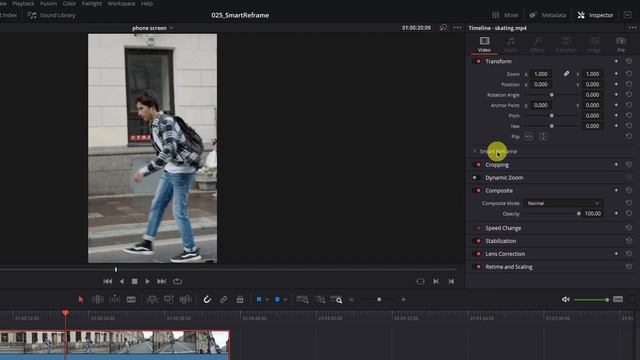640x360 pixels.
Task: Open the Mixer panel
Action: point(505,15)
